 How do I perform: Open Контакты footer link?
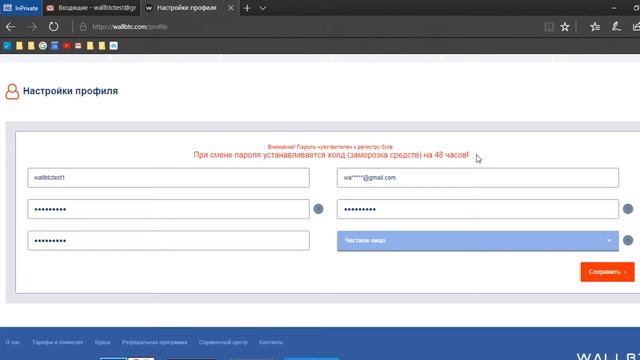[271, 342]
